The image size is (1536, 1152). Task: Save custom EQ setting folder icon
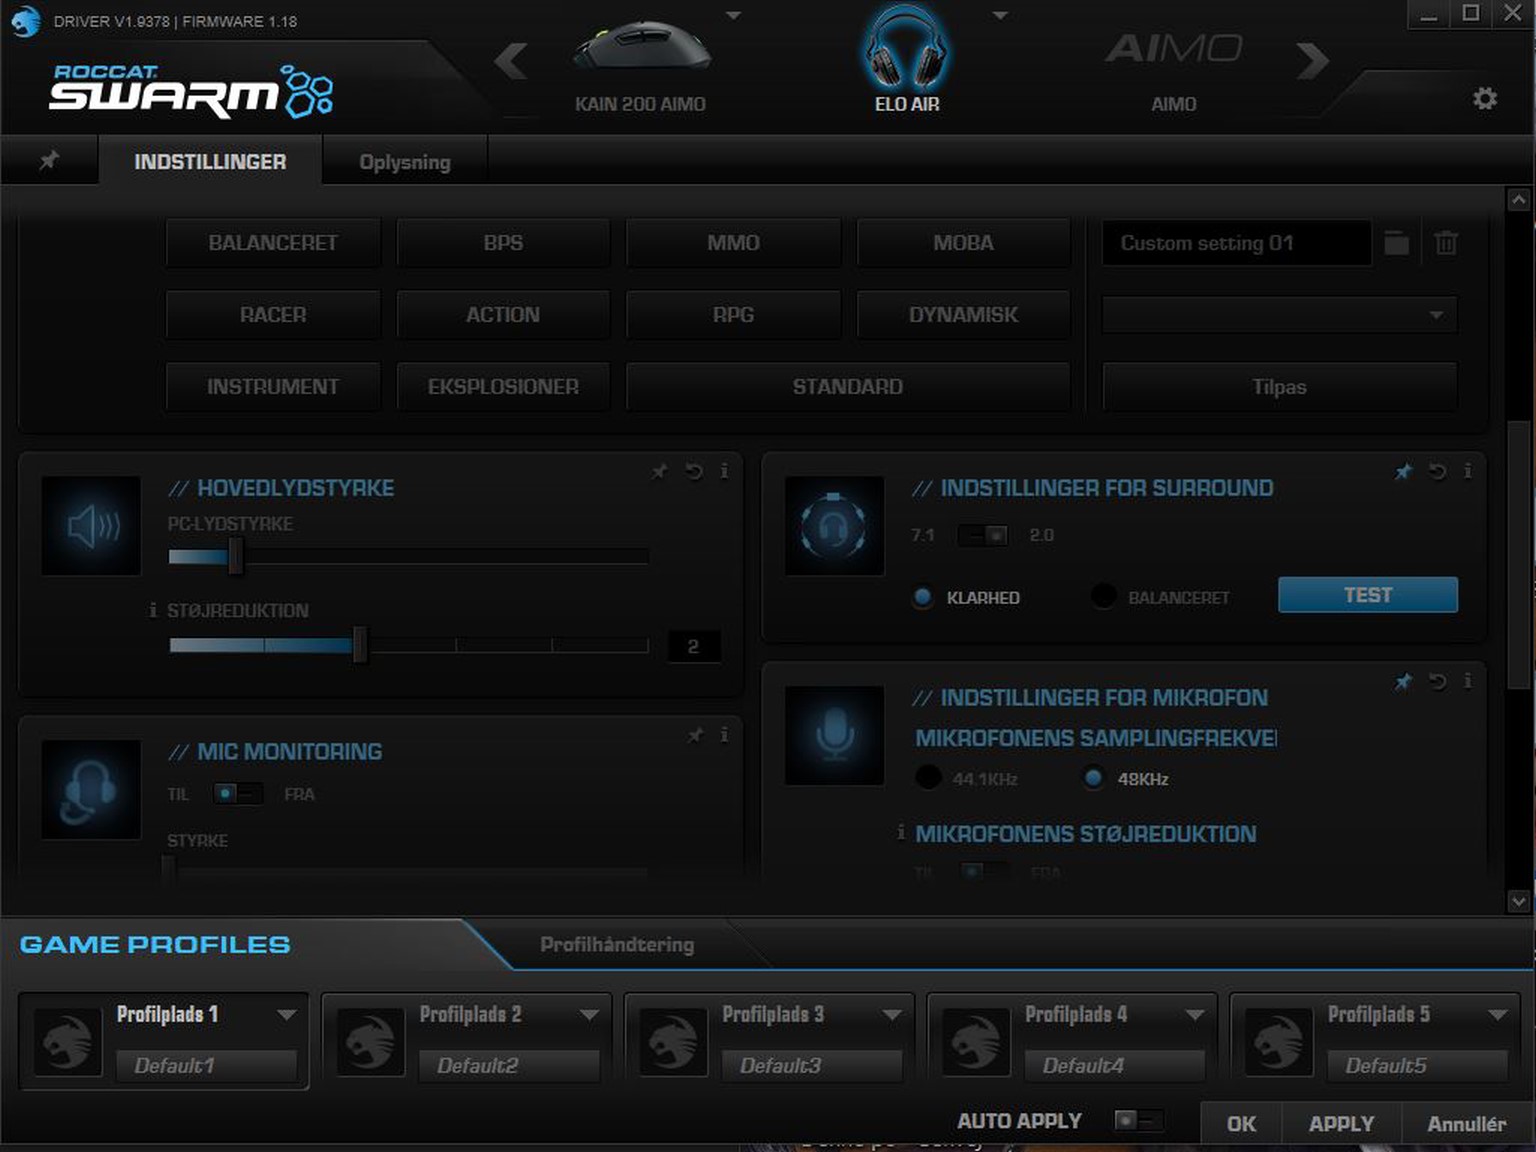1397,243
